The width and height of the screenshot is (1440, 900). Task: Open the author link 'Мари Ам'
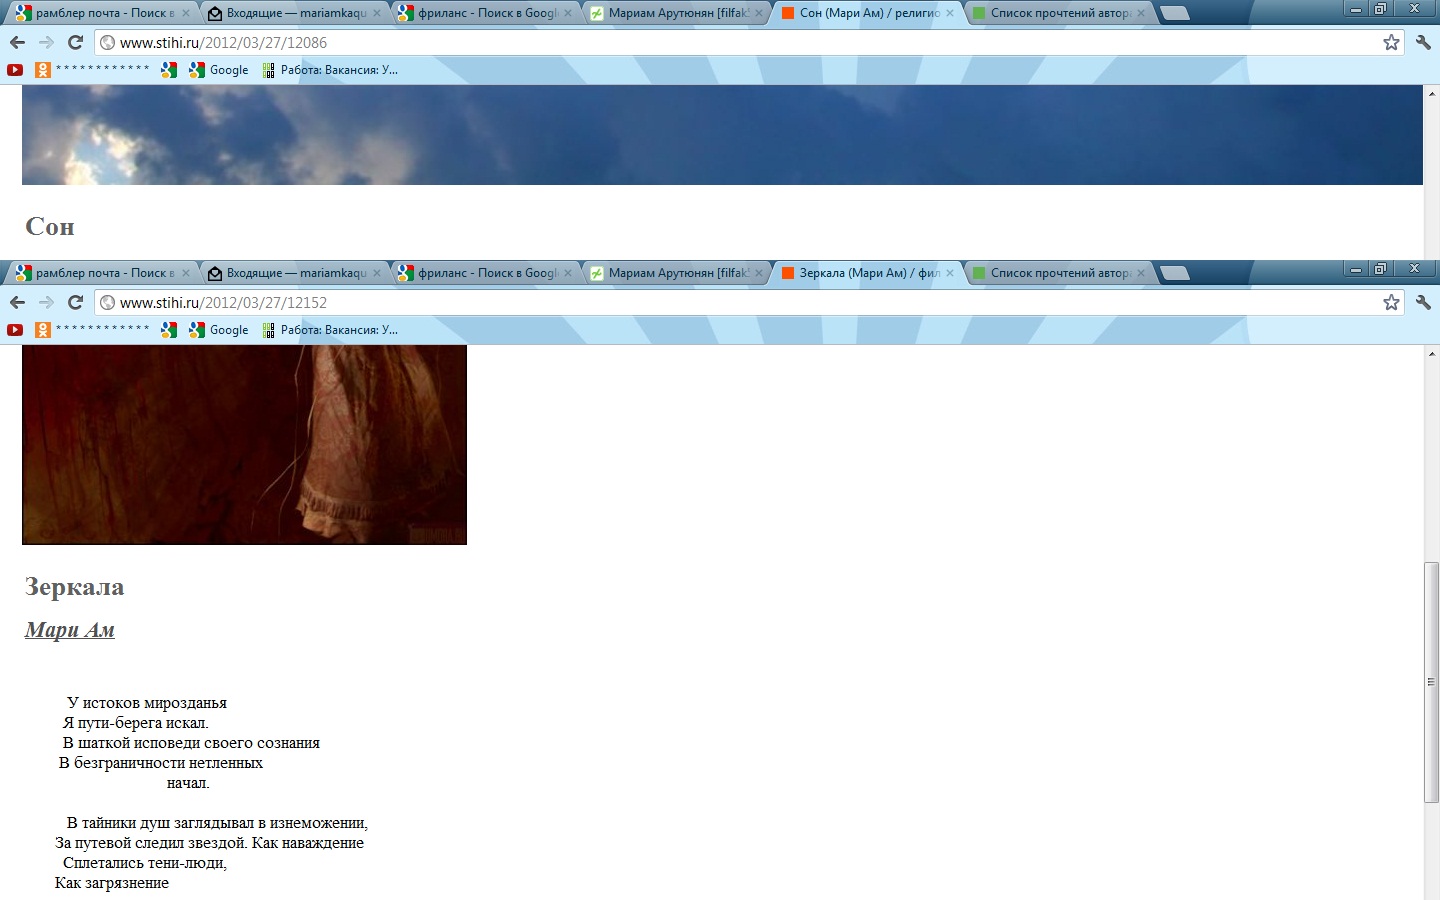[x=70, y=630]
